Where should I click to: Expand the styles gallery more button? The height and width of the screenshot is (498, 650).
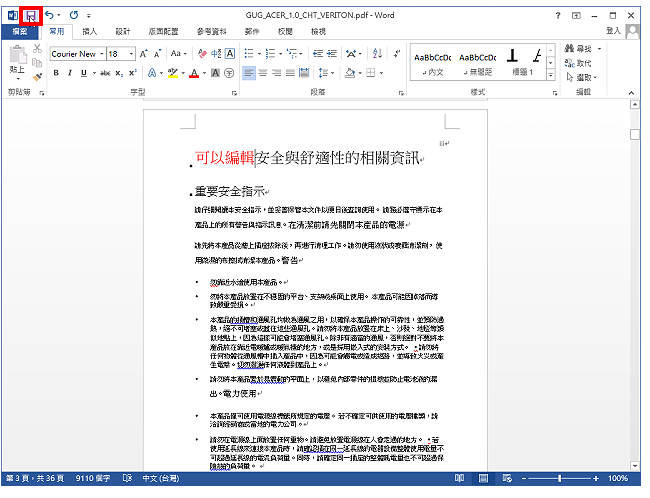click(x=551, y=75)
